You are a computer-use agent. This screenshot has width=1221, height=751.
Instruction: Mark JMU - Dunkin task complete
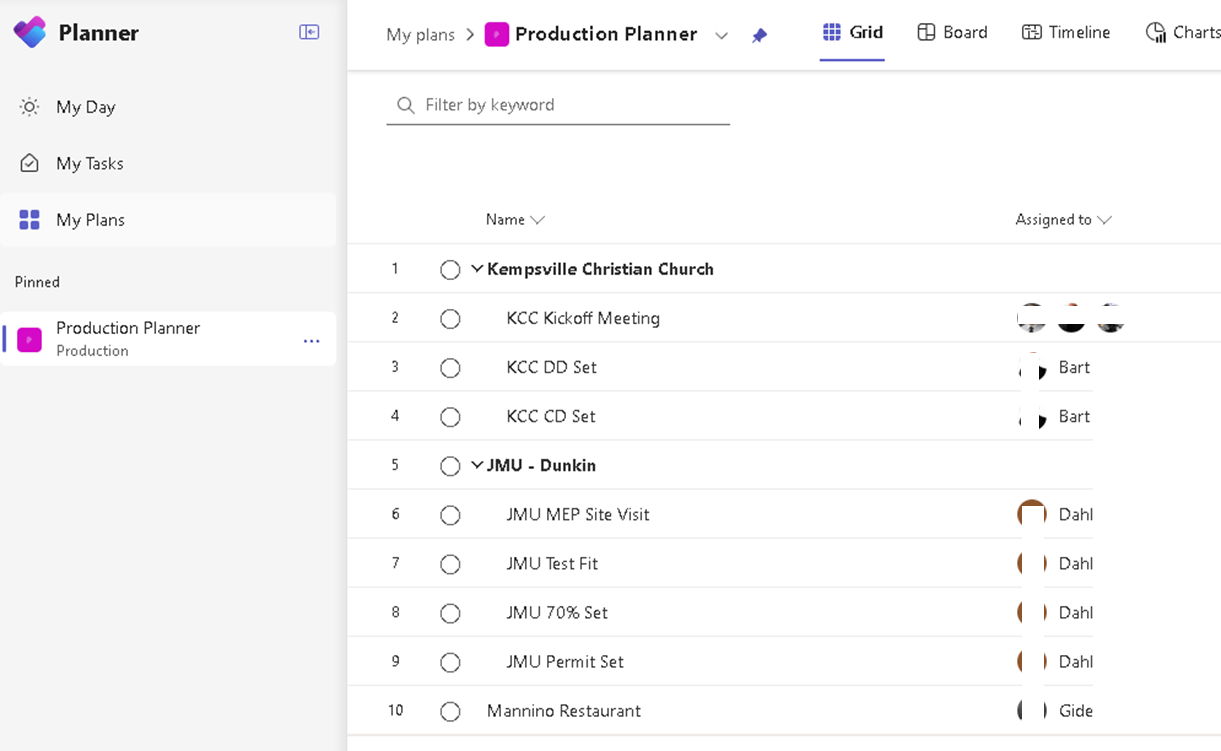coord(450,466)
